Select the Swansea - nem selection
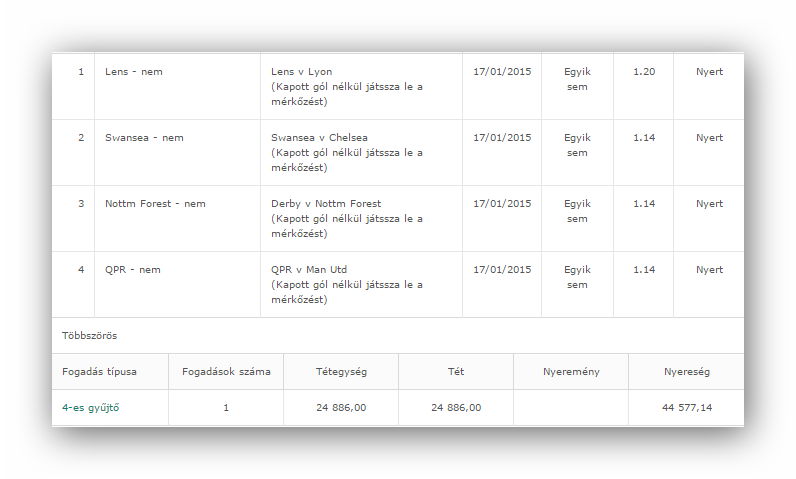Screen dimensions: 796x479 click(x=142, y=138)
